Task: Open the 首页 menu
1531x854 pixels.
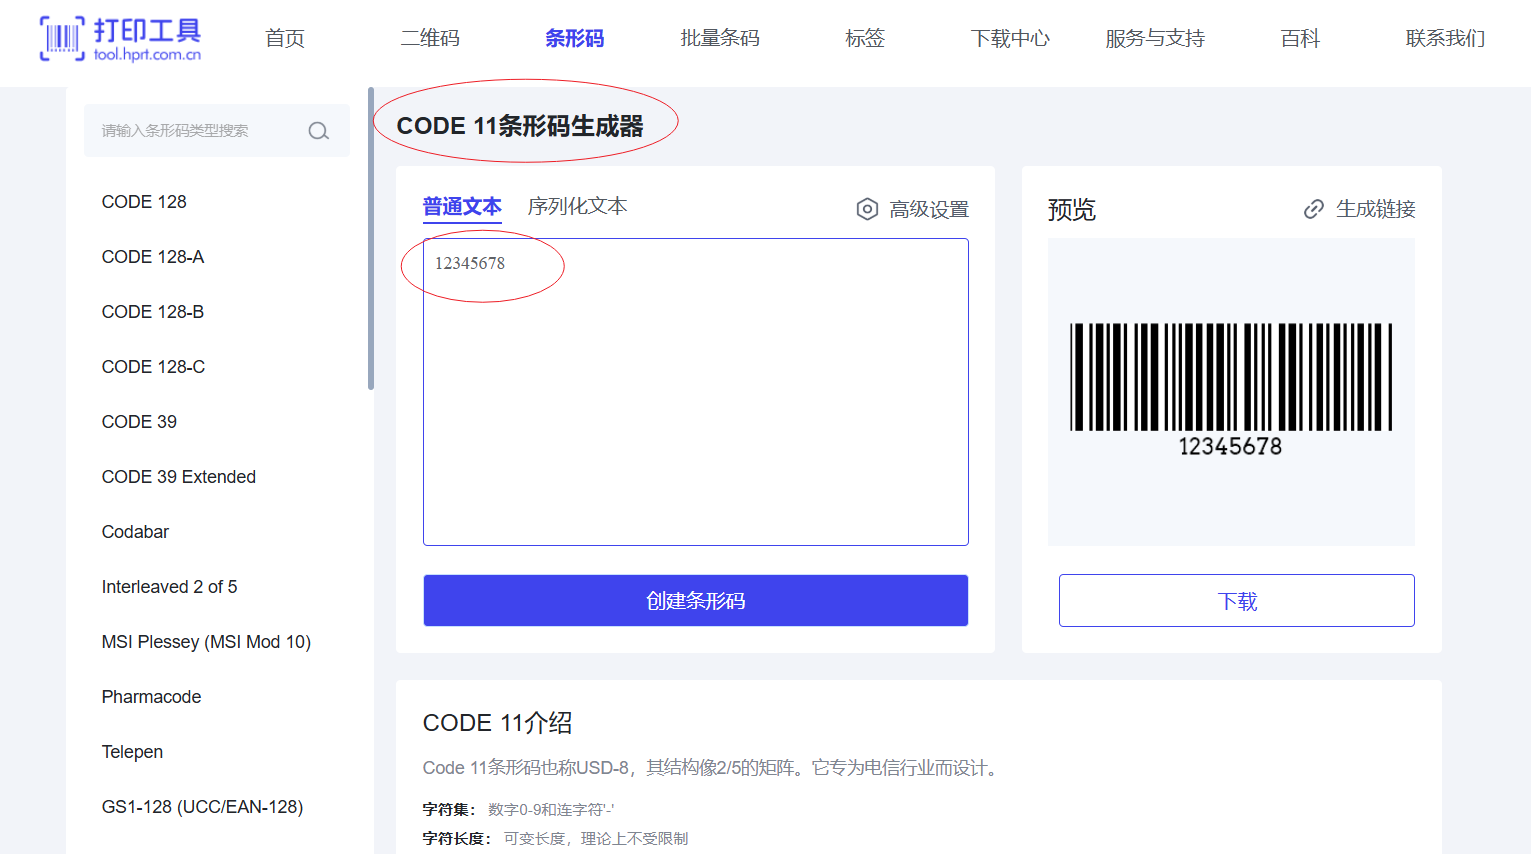Action: pos(285,38)
